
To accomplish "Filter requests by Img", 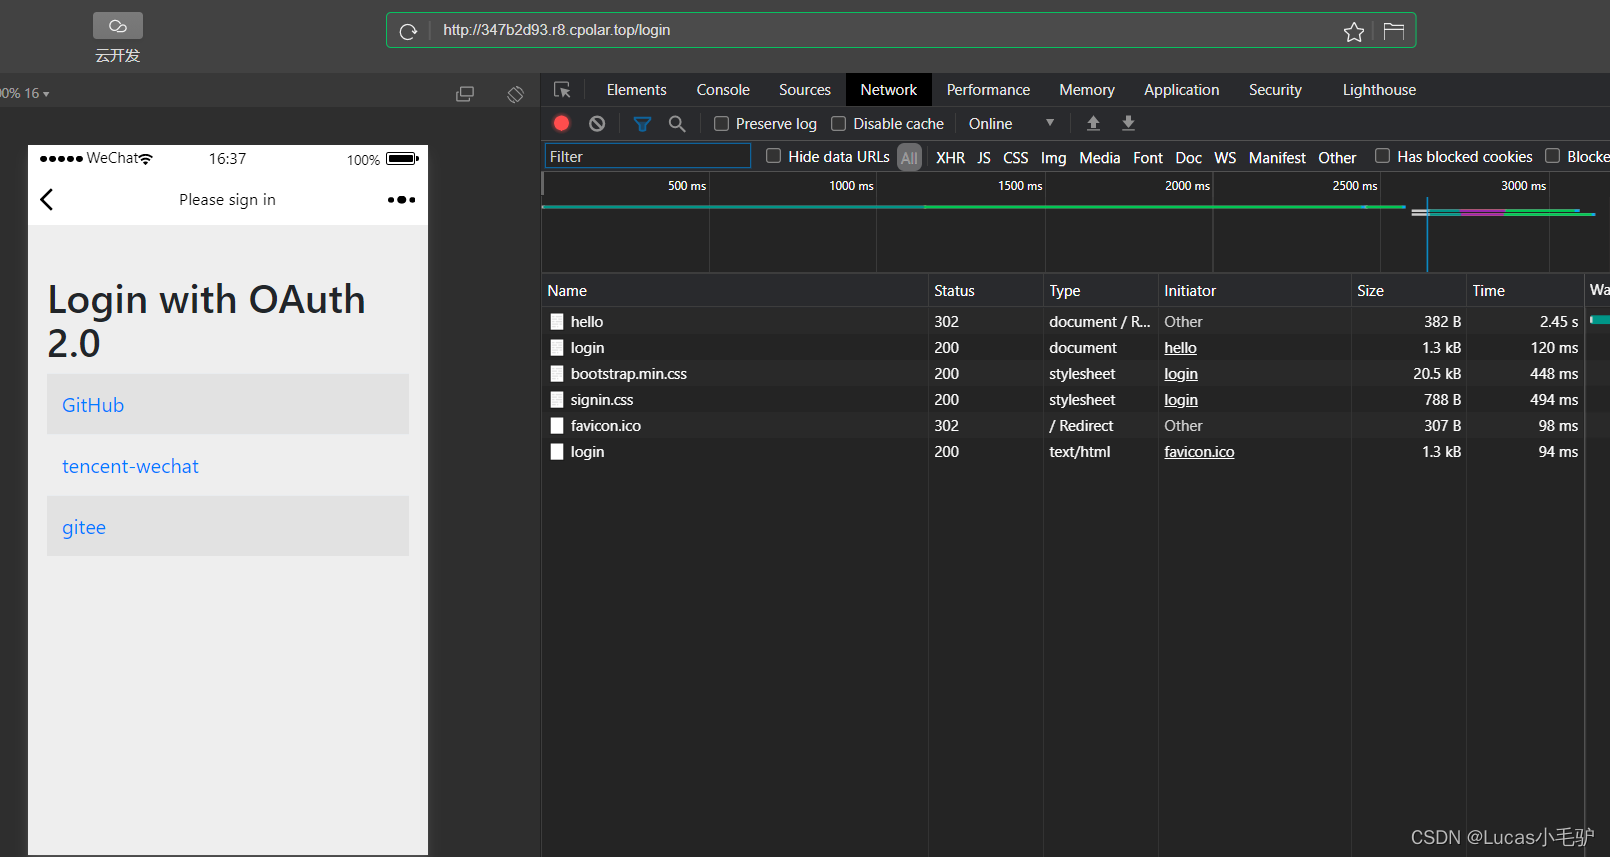I will [x=1053, y=158].
